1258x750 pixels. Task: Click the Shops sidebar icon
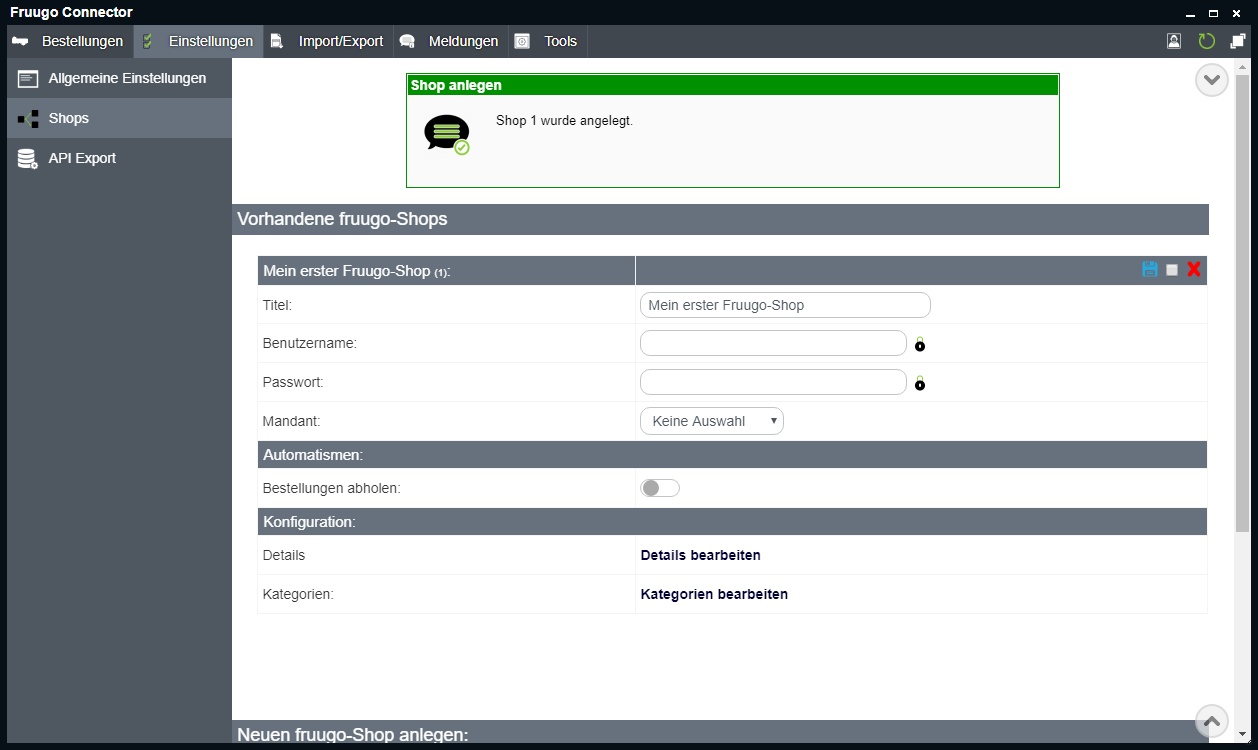tap(28, 118)
